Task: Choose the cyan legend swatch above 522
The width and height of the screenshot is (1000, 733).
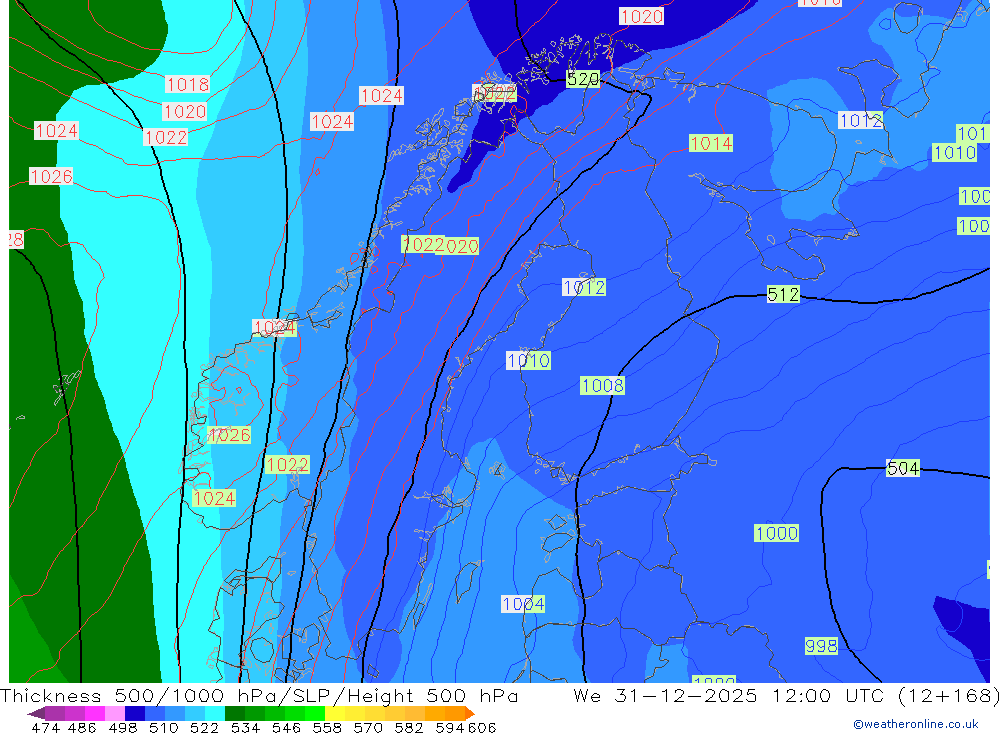Action: 215,713
